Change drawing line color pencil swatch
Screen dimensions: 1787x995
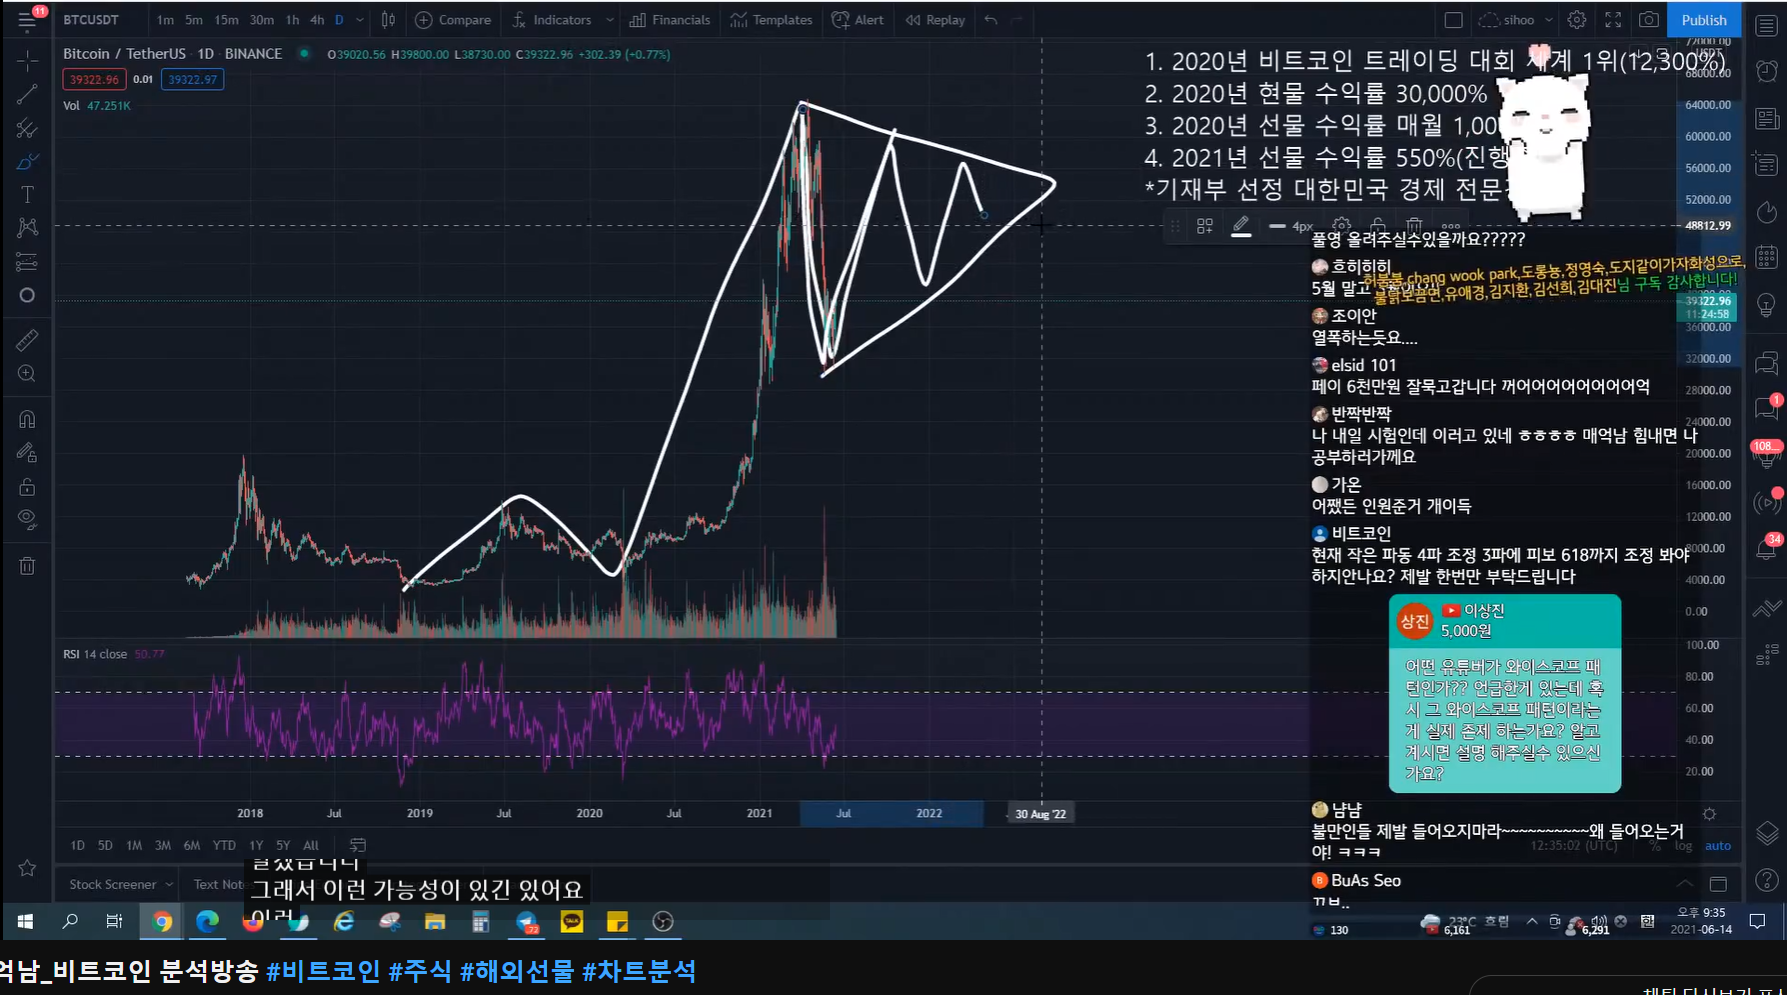point(1241,227)
